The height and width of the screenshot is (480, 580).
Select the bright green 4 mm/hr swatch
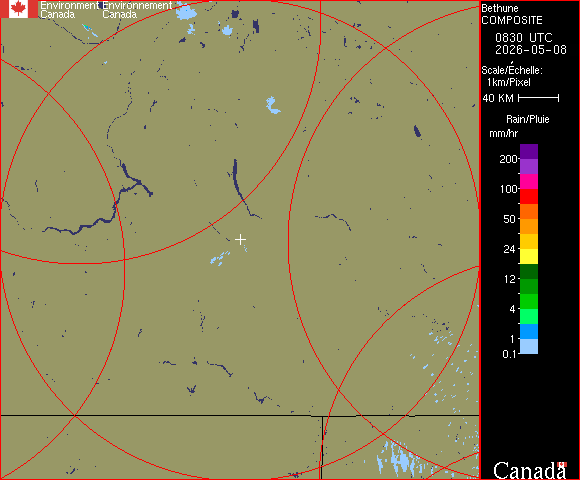[x=529, y=301]
